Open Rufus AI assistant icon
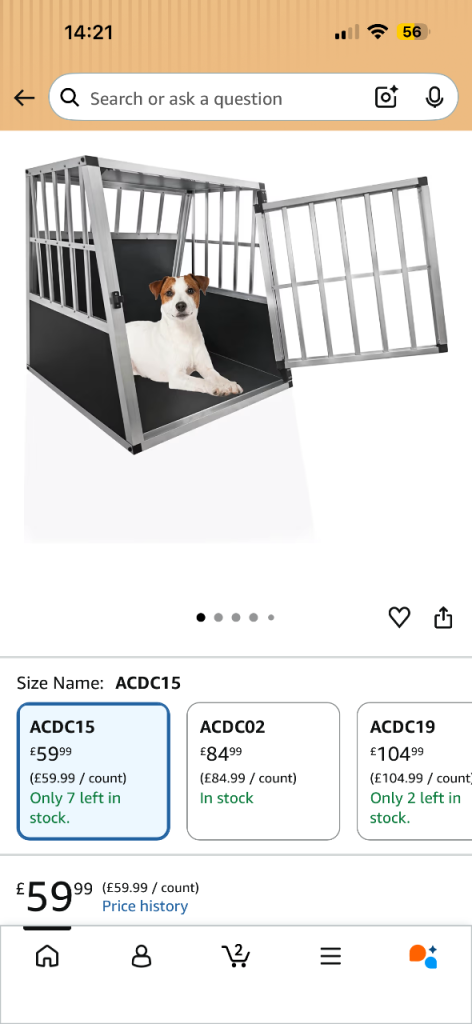 (423, 956)
